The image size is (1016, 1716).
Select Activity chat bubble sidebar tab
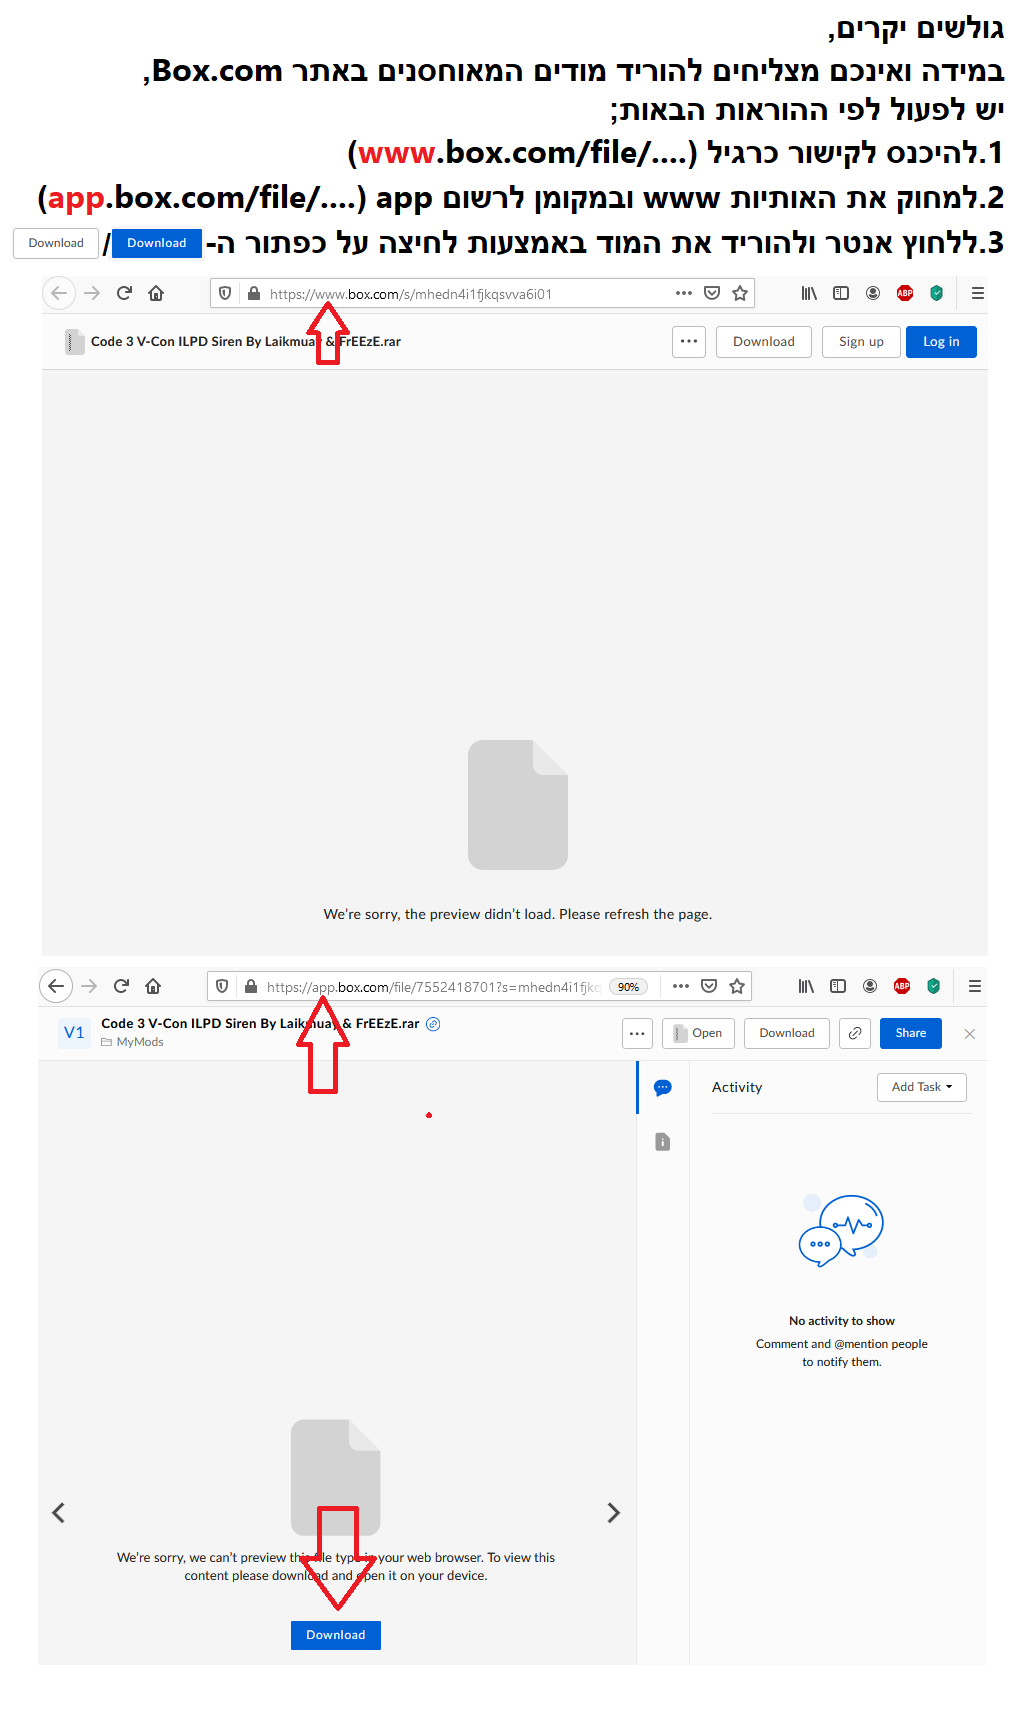coord(662,1088)
